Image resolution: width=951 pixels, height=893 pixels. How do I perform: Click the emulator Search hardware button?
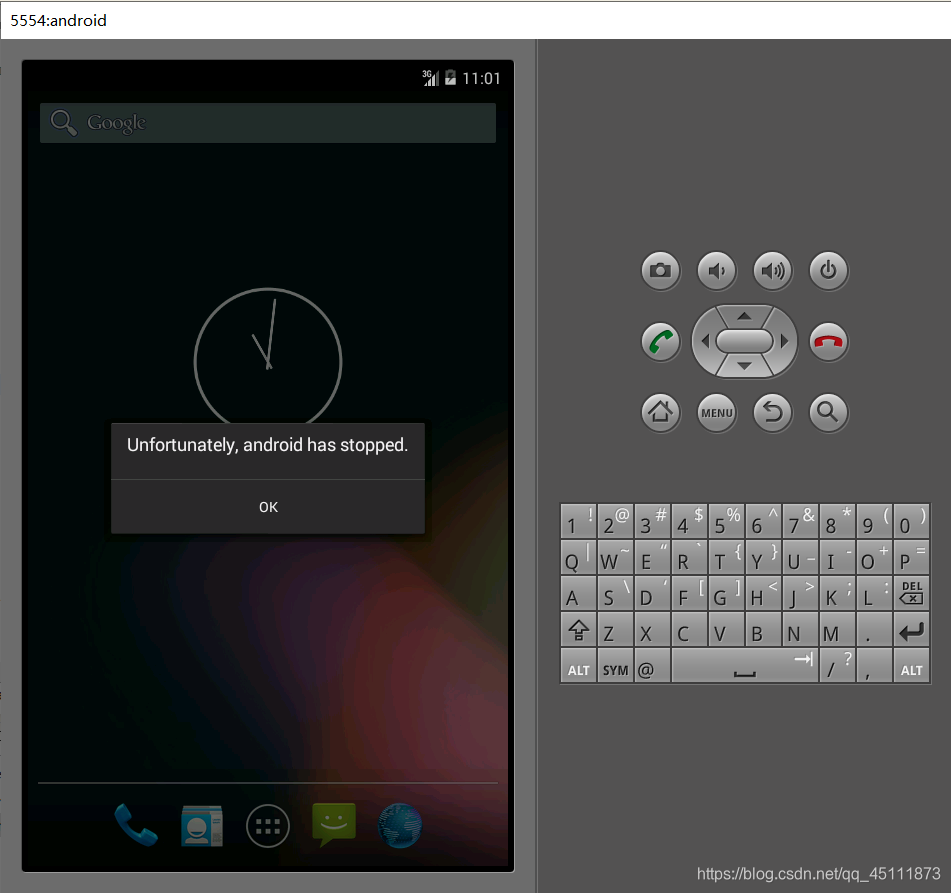(828, 413)
